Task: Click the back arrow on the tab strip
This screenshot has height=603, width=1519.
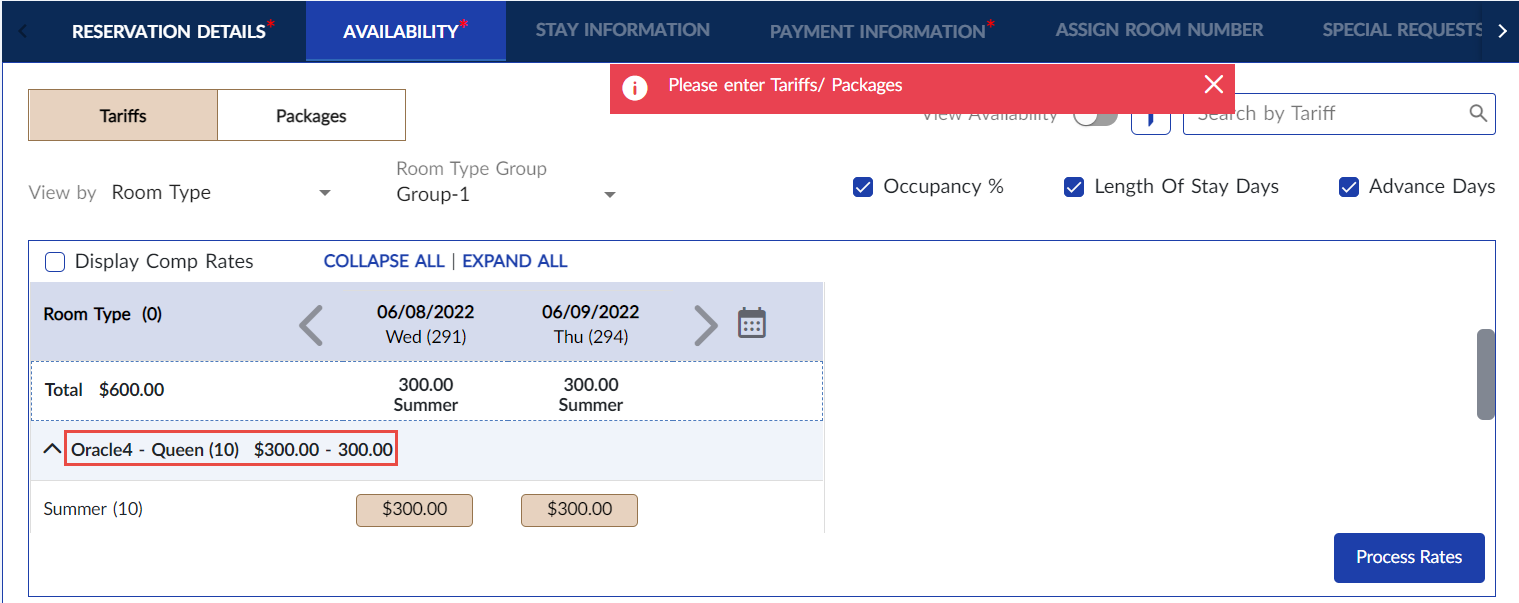Action: 20,30
